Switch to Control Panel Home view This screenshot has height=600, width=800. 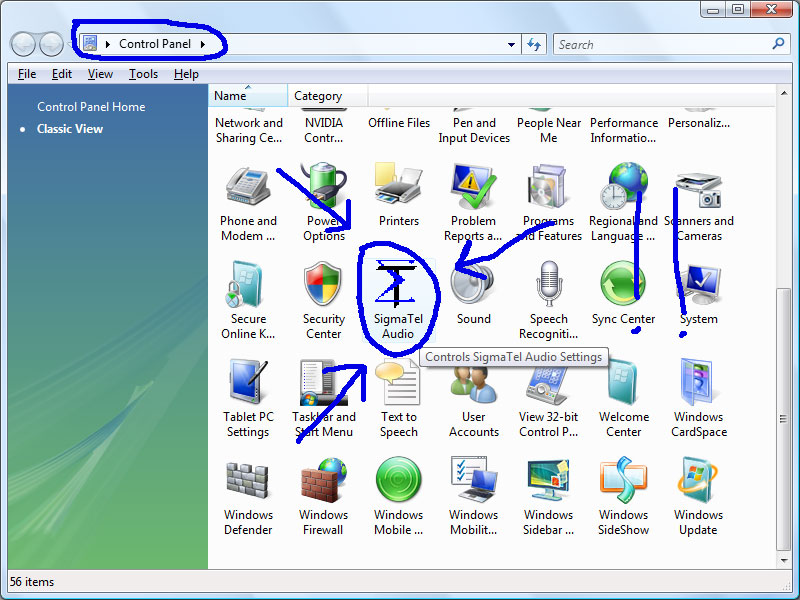point(91,107)
